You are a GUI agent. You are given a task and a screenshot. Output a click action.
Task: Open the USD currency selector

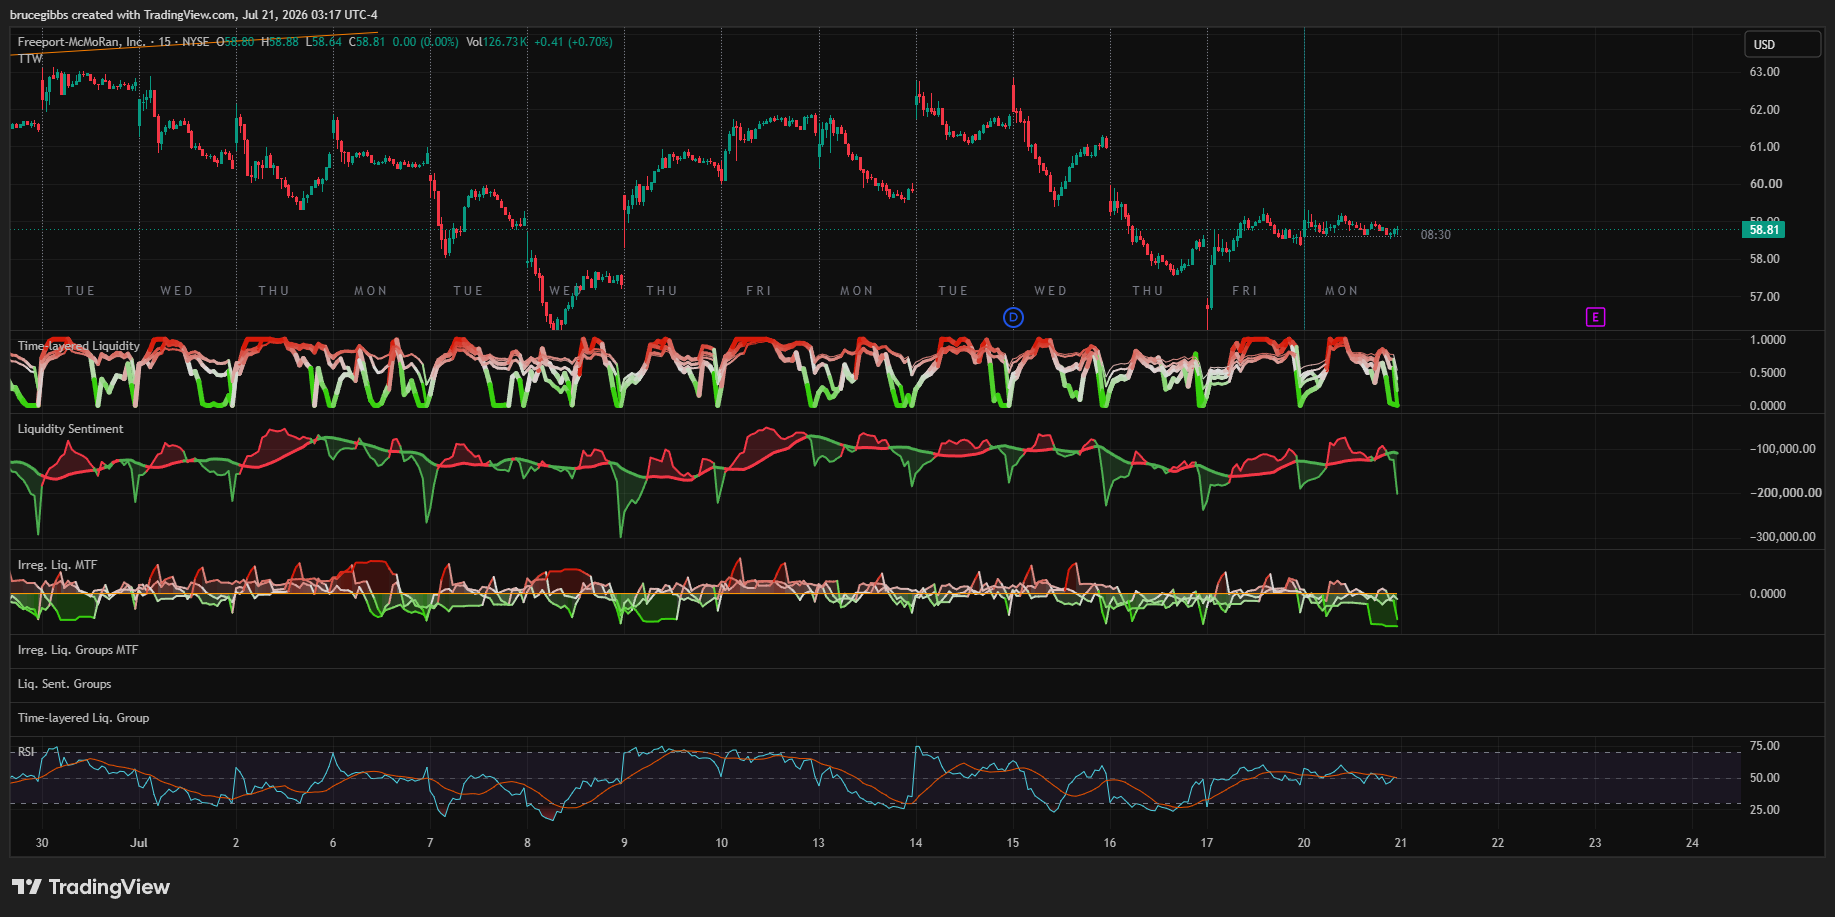tap(1784, 44)
